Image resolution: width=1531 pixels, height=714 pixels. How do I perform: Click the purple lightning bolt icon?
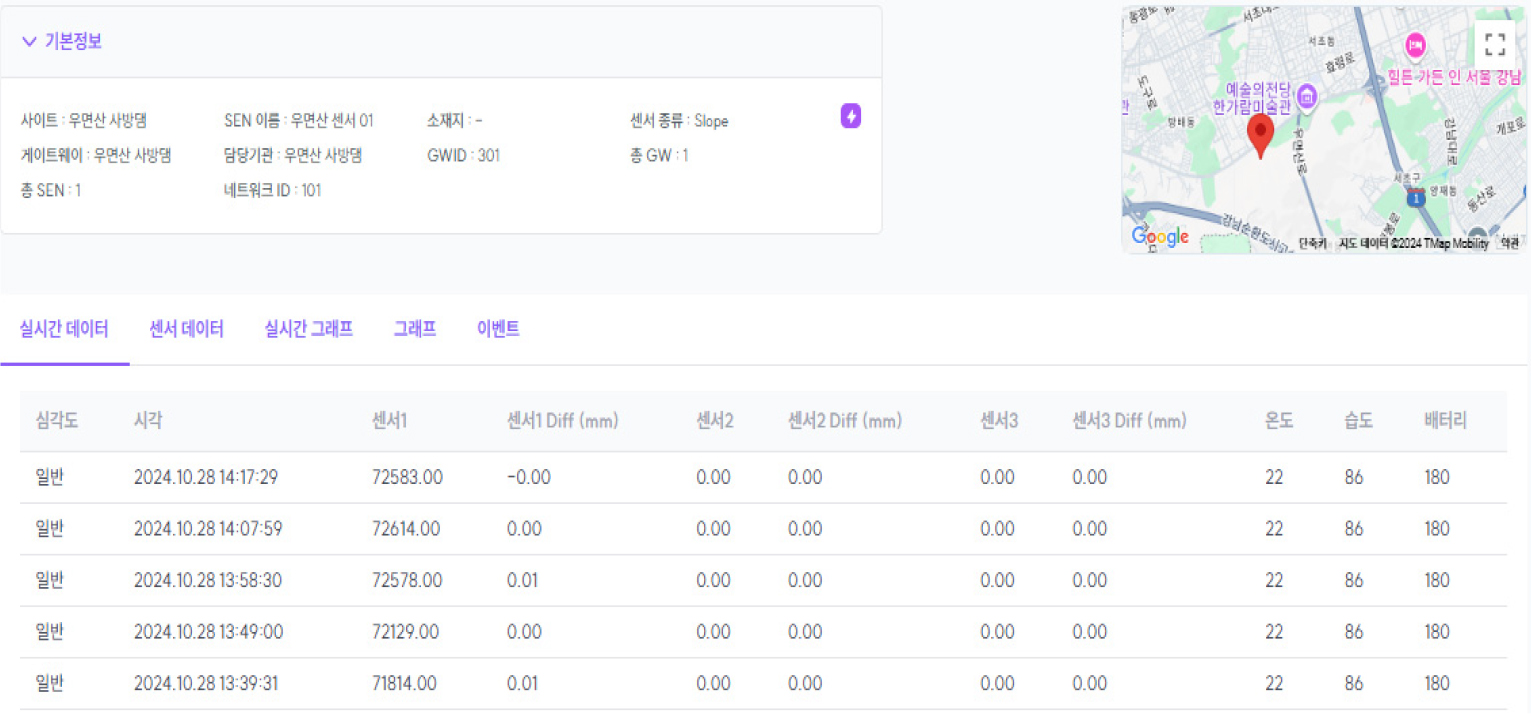(851, 116)
